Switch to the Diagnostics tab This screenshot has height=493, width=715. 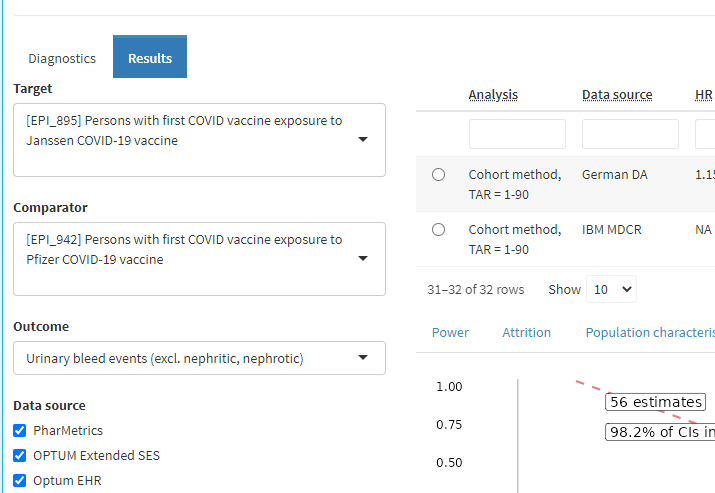coord(62,58)
